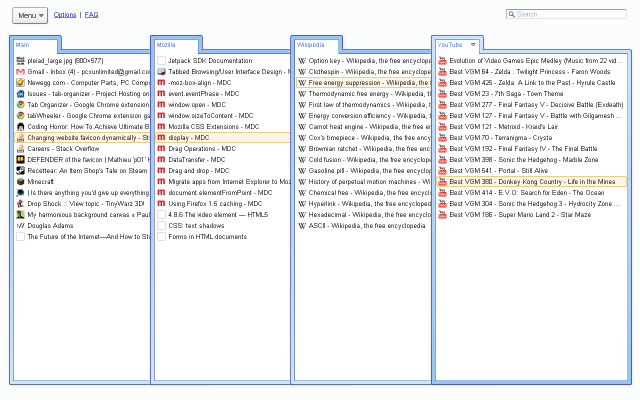This screenshot has height=400, width=640.
Task: Click the DEFENDER of the favicon icon
Action: tap(20, 160)
